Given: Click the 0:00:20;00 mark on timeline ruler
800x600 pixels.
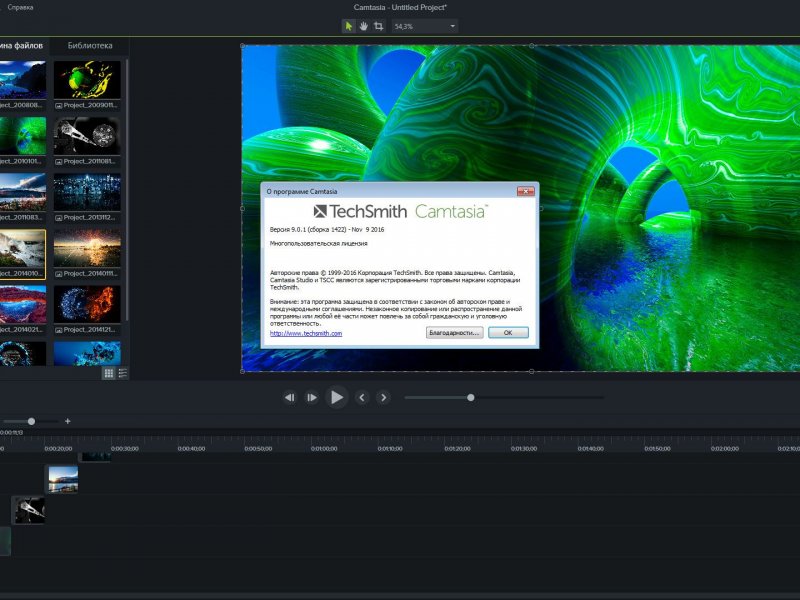Looking at the screenshot, I should pyautogui.click(x=58, y=449).
